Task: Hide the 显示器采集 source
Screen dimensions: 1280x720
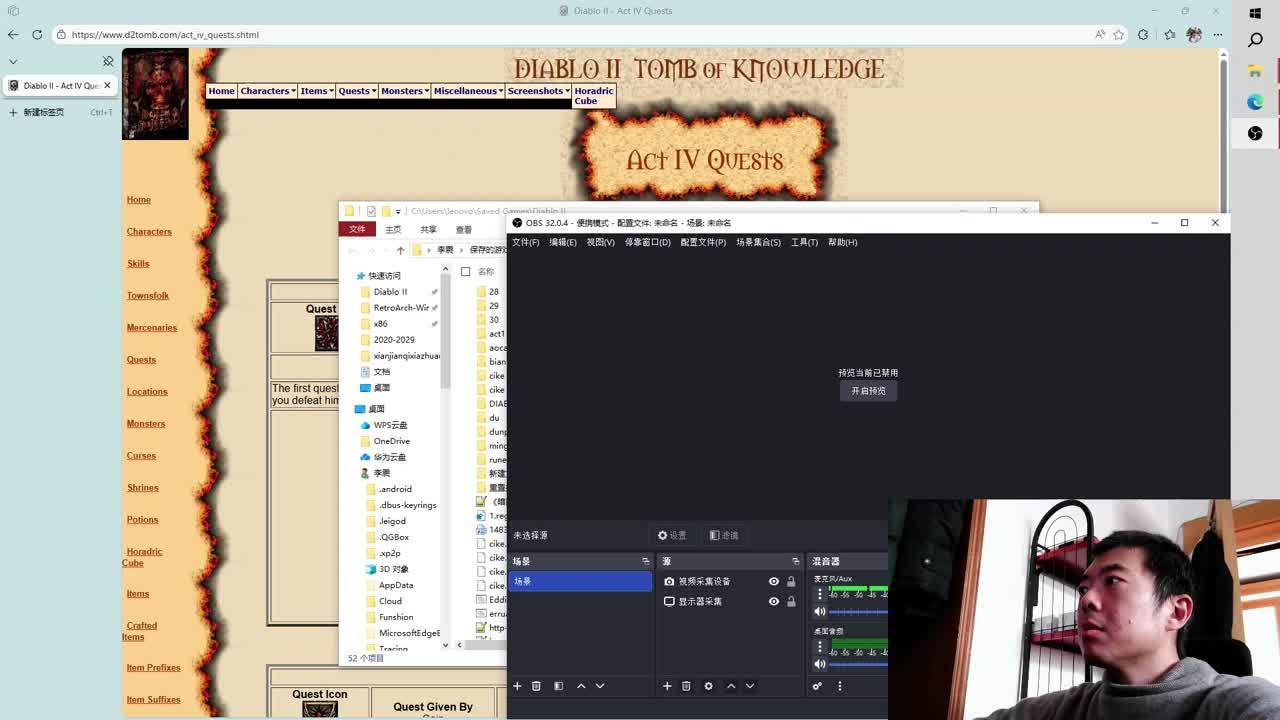Action: 773,601
